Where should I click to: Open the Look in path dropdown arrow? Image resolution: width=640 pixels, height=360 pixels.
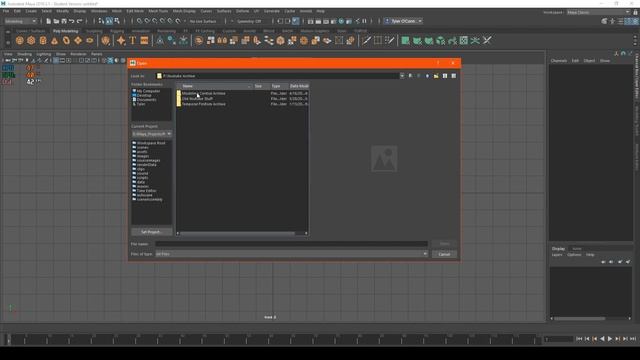pyautogui.click(x=402, y=76)
